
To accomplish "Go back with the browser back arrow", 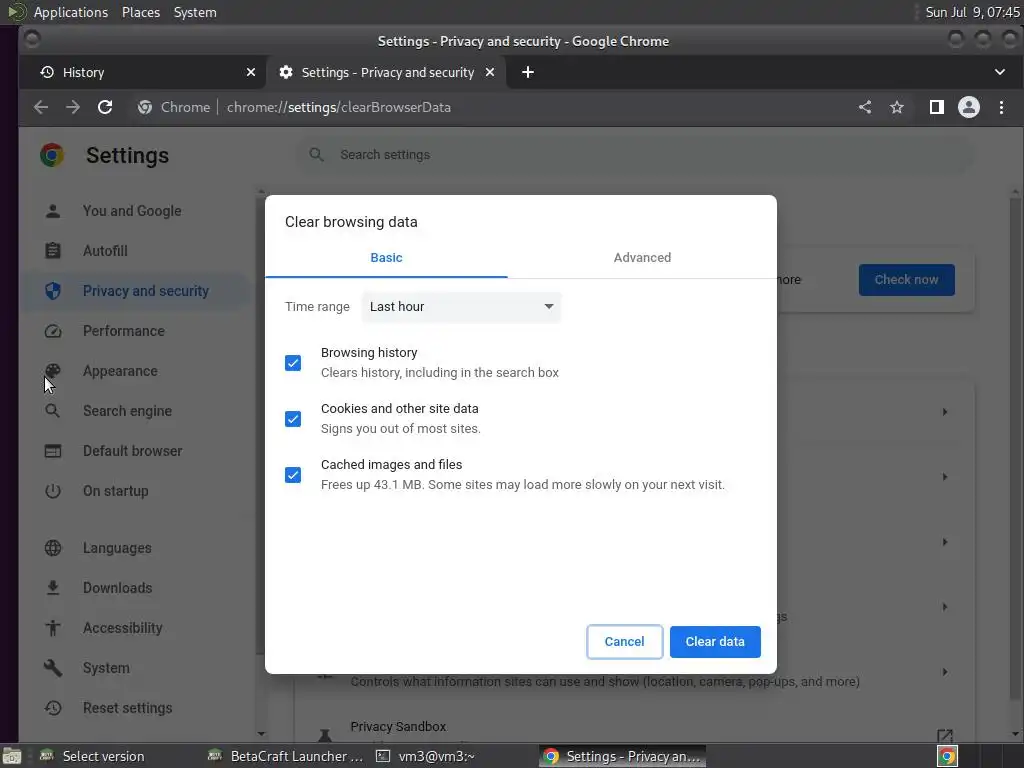I will tap(40, 107).
